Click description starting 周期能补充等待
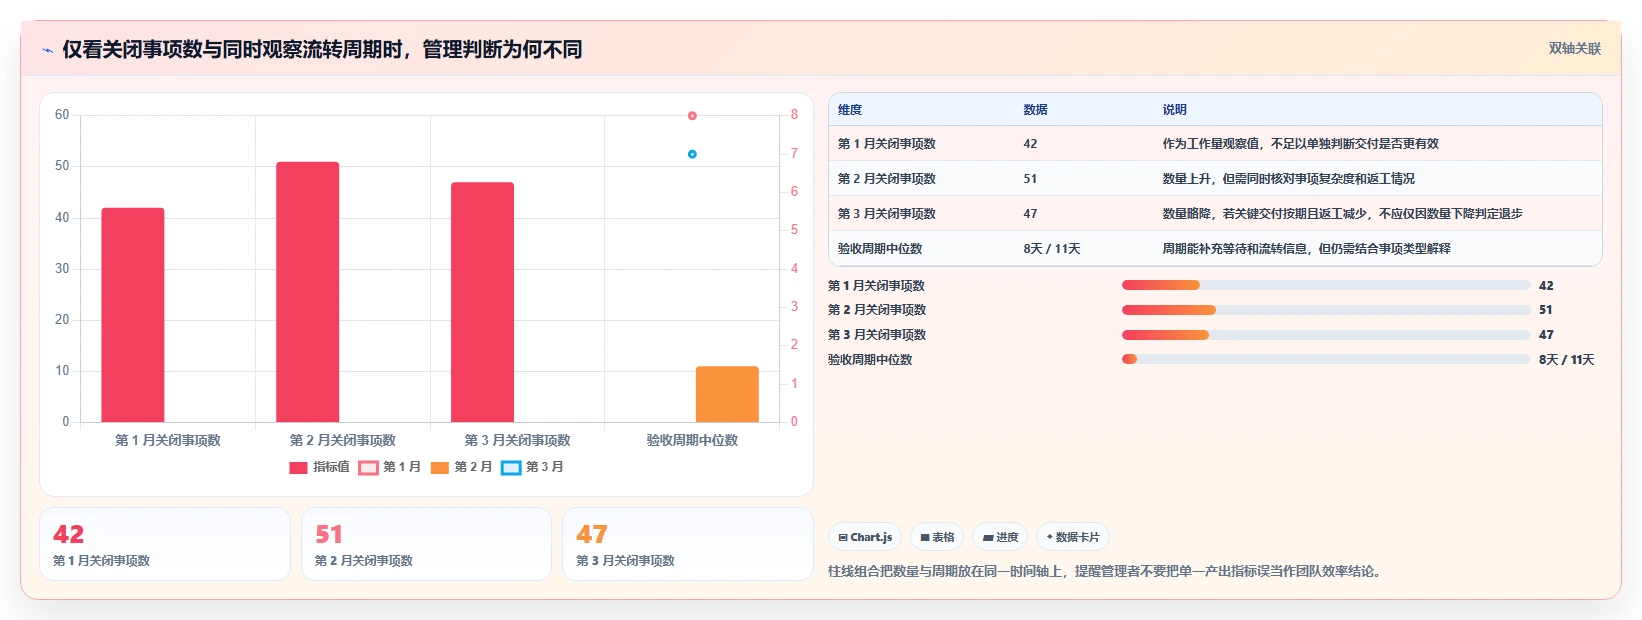Screen dimensions: 1642x620 click(1307, 249)
